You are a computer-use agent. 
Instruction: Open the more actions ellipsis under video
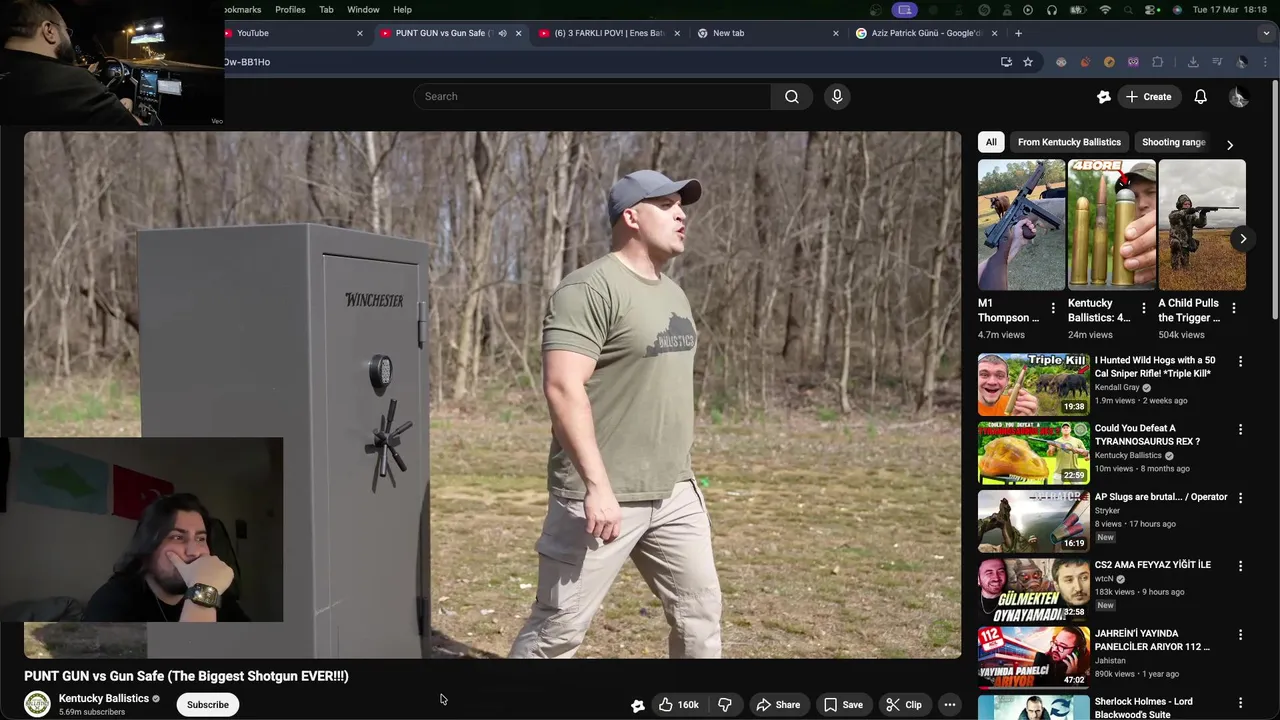[950, 705]
